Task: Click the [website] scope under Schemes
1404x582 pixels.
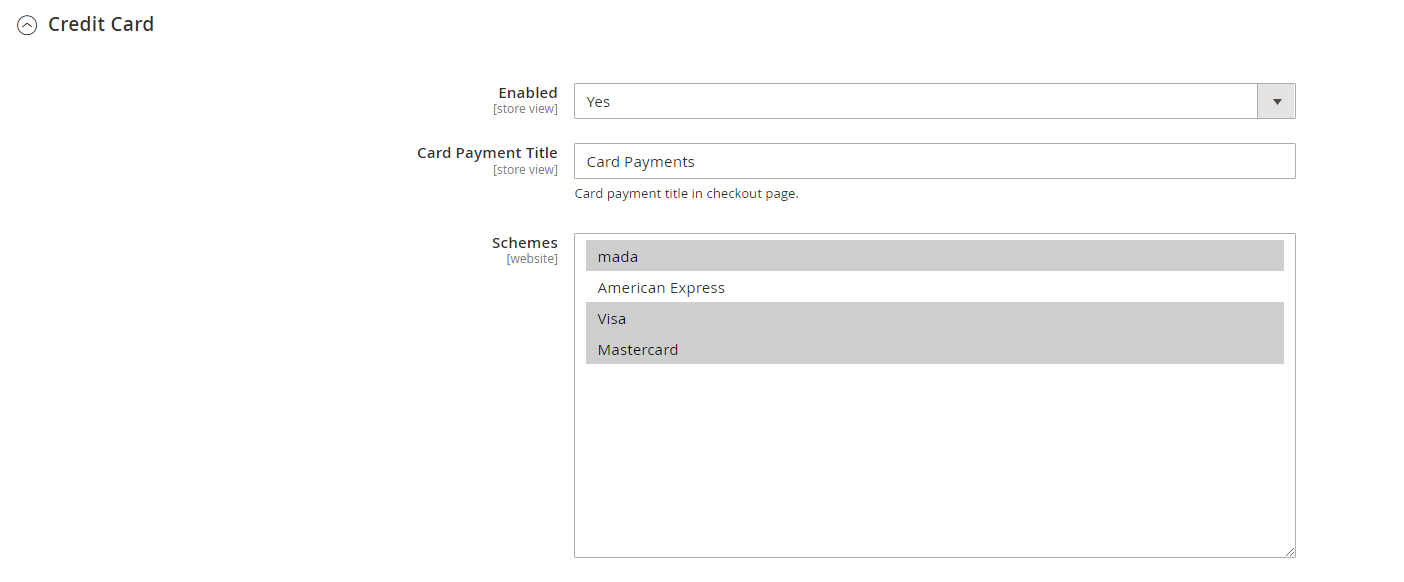Action: pos(531,259)
